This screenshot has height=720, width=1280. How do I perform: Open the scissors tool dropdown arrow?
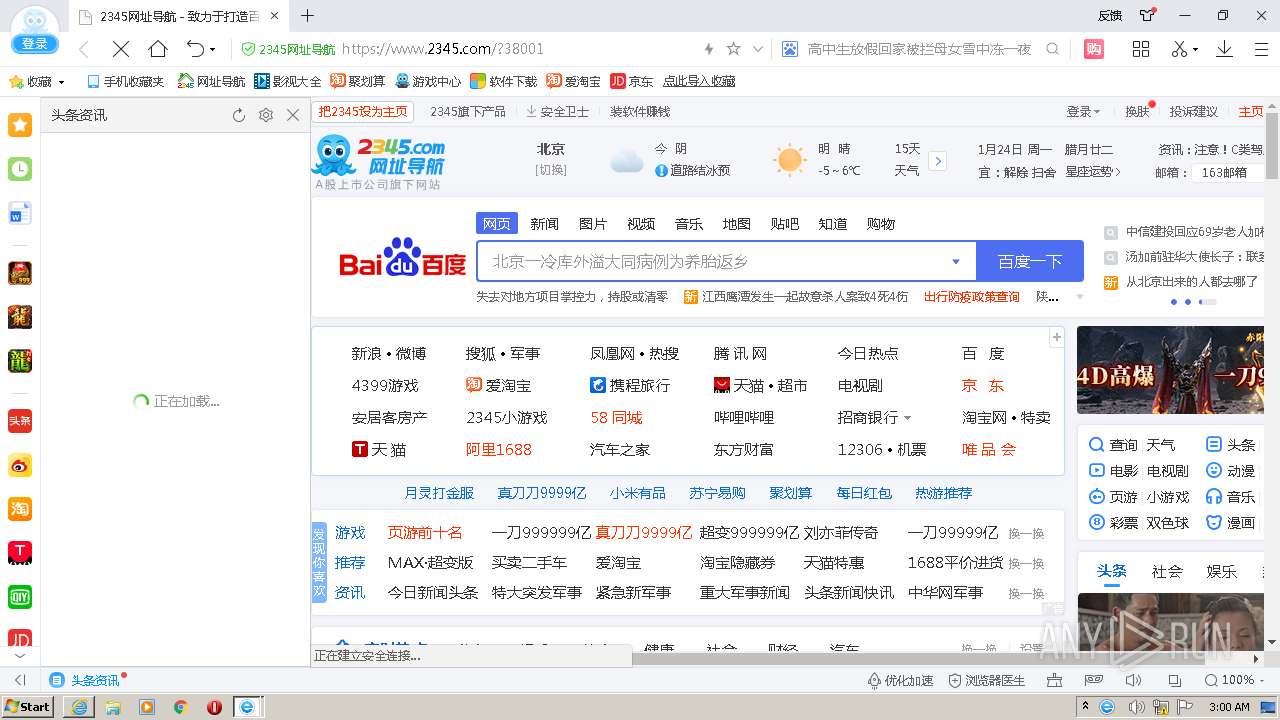coord(1195,50)
